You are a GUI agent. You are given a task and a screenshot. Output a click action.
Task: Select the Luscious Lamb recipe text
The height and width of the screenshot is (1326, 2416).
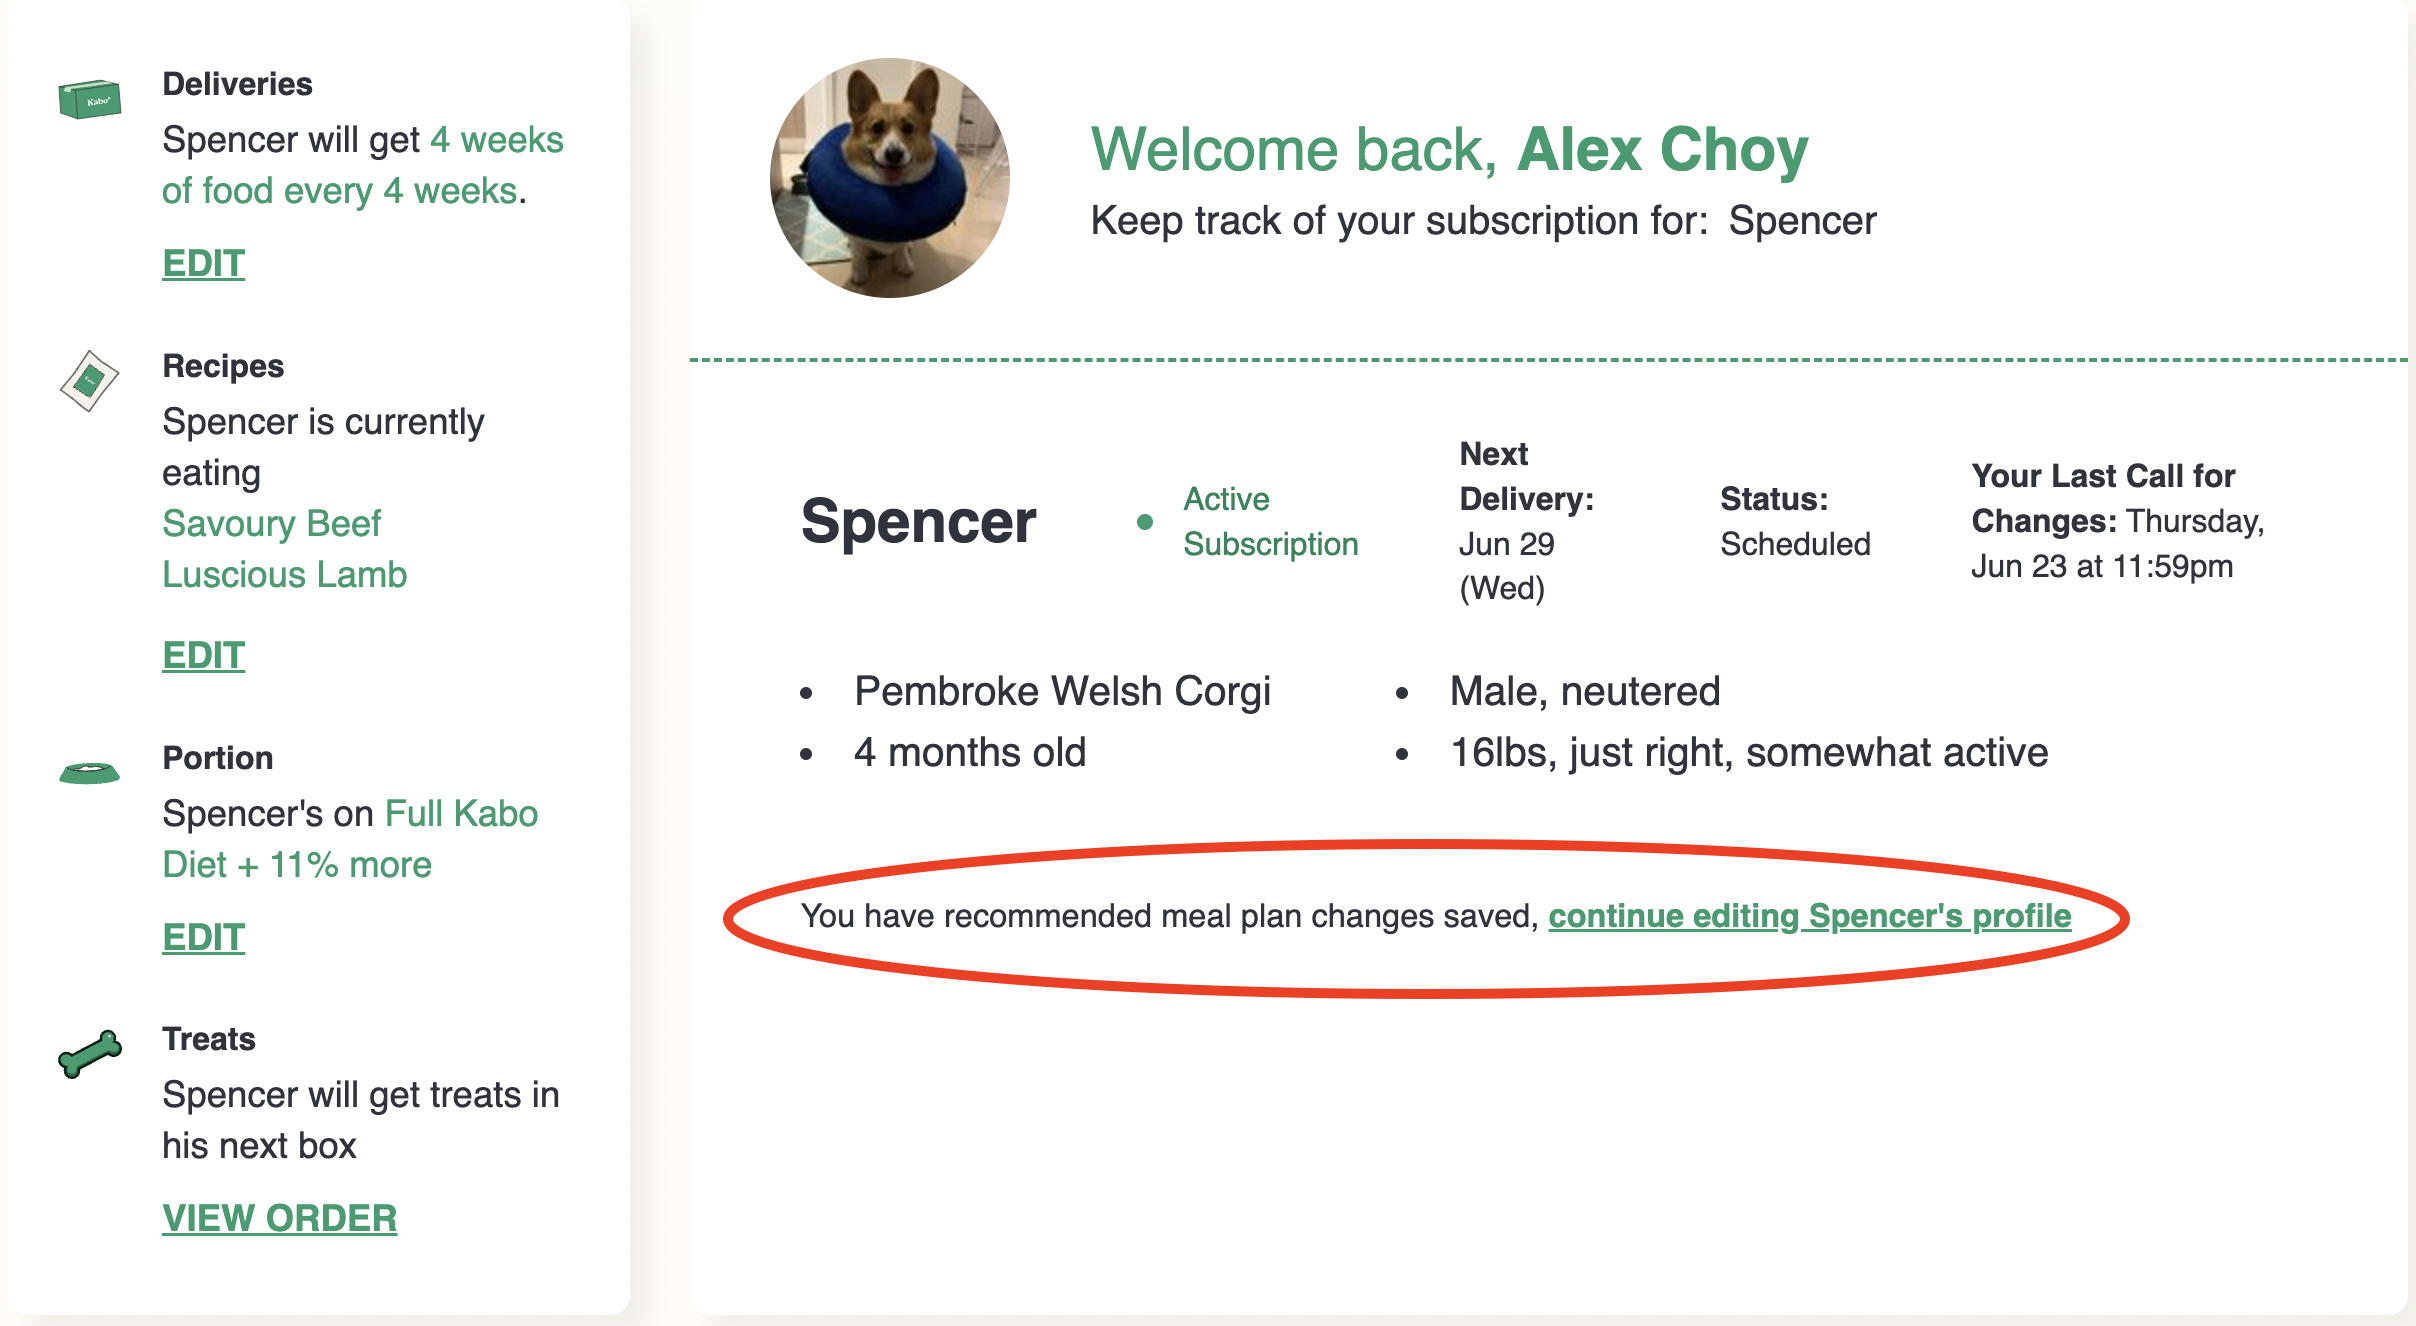click(x=284, y=574)
